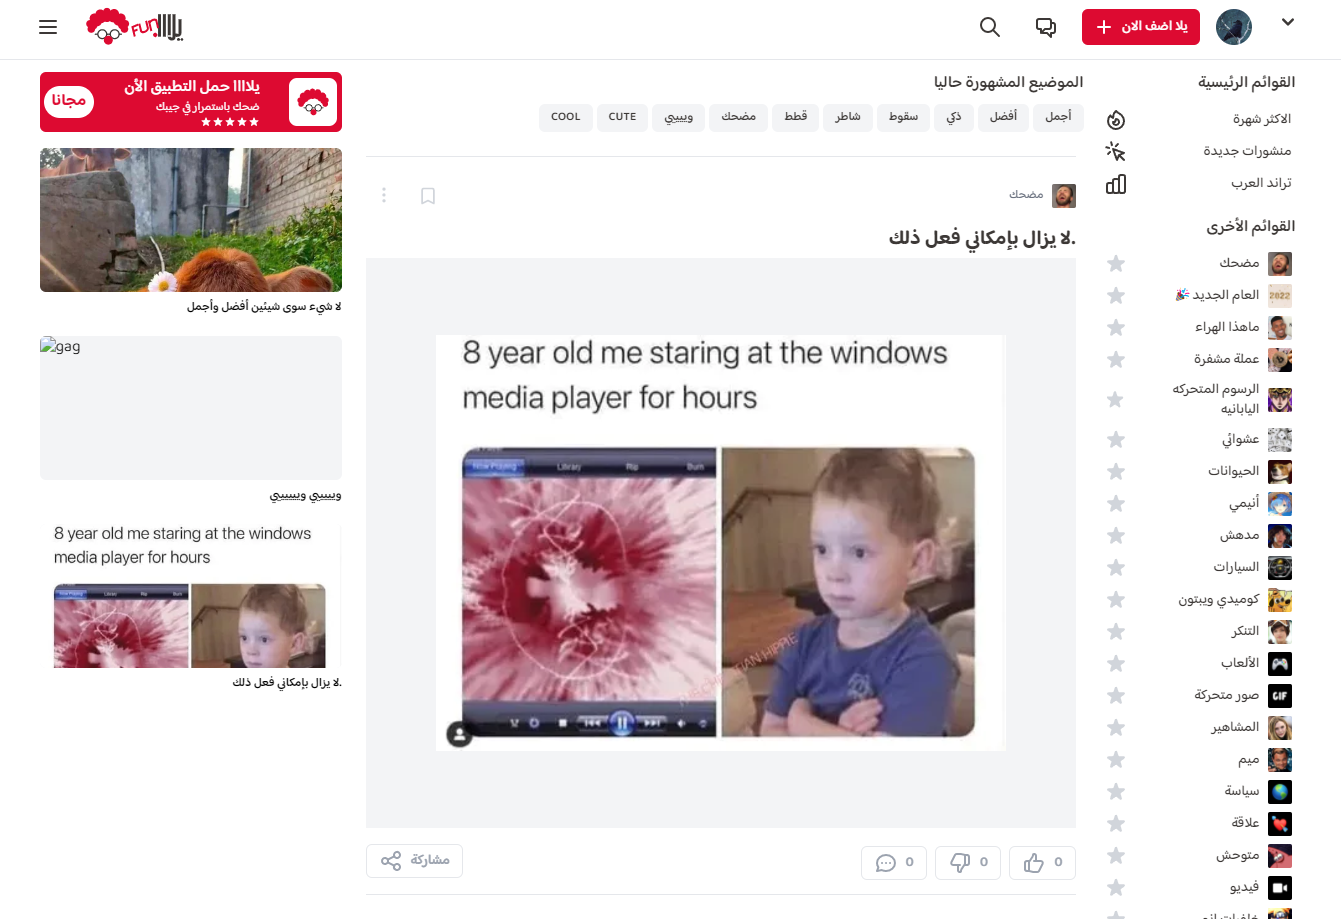The width and height of the screenshot is (1341, 919).
Task: Open the hamburger menu icon
Action: pyautogui.click(x=48, y=27)
